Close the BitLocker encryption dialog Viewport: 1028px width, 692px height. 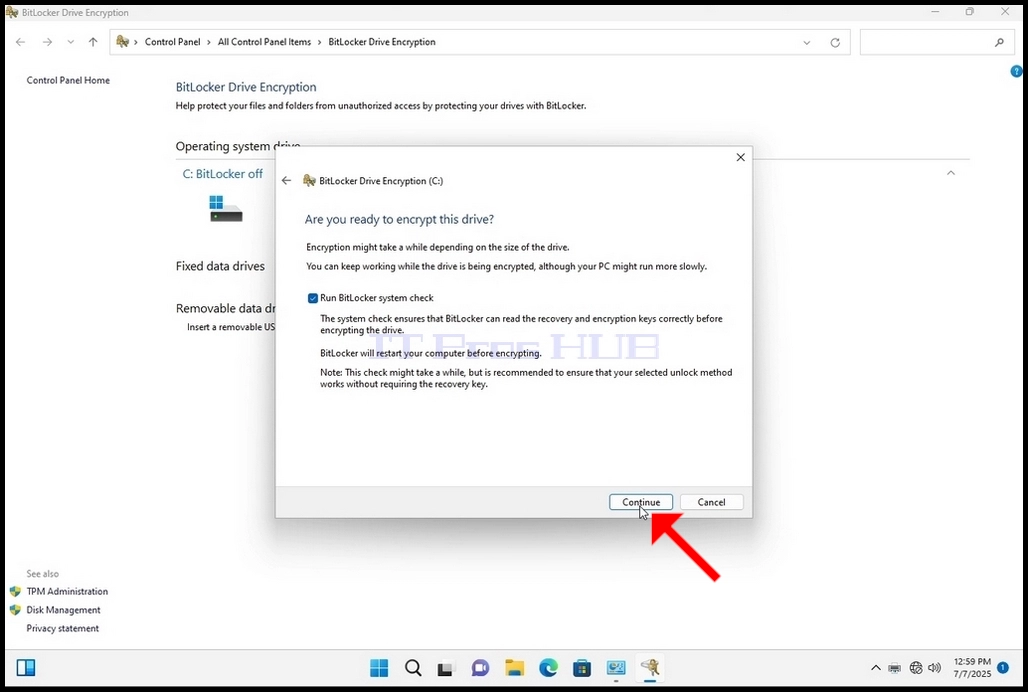(740, 157)
